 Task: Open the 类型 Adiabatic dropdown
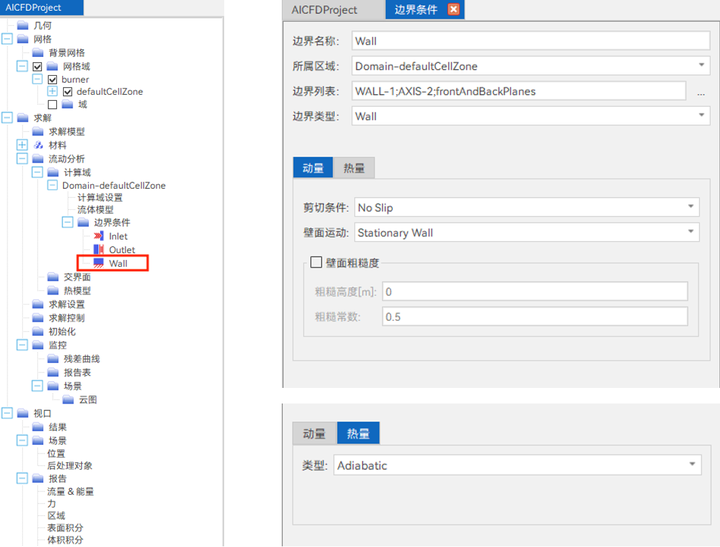518,465
